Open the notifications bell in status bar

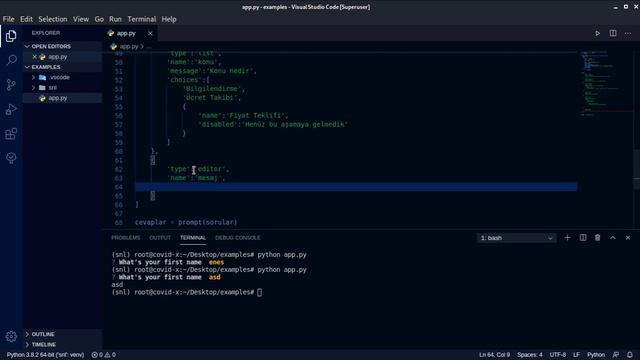(630, 355)
